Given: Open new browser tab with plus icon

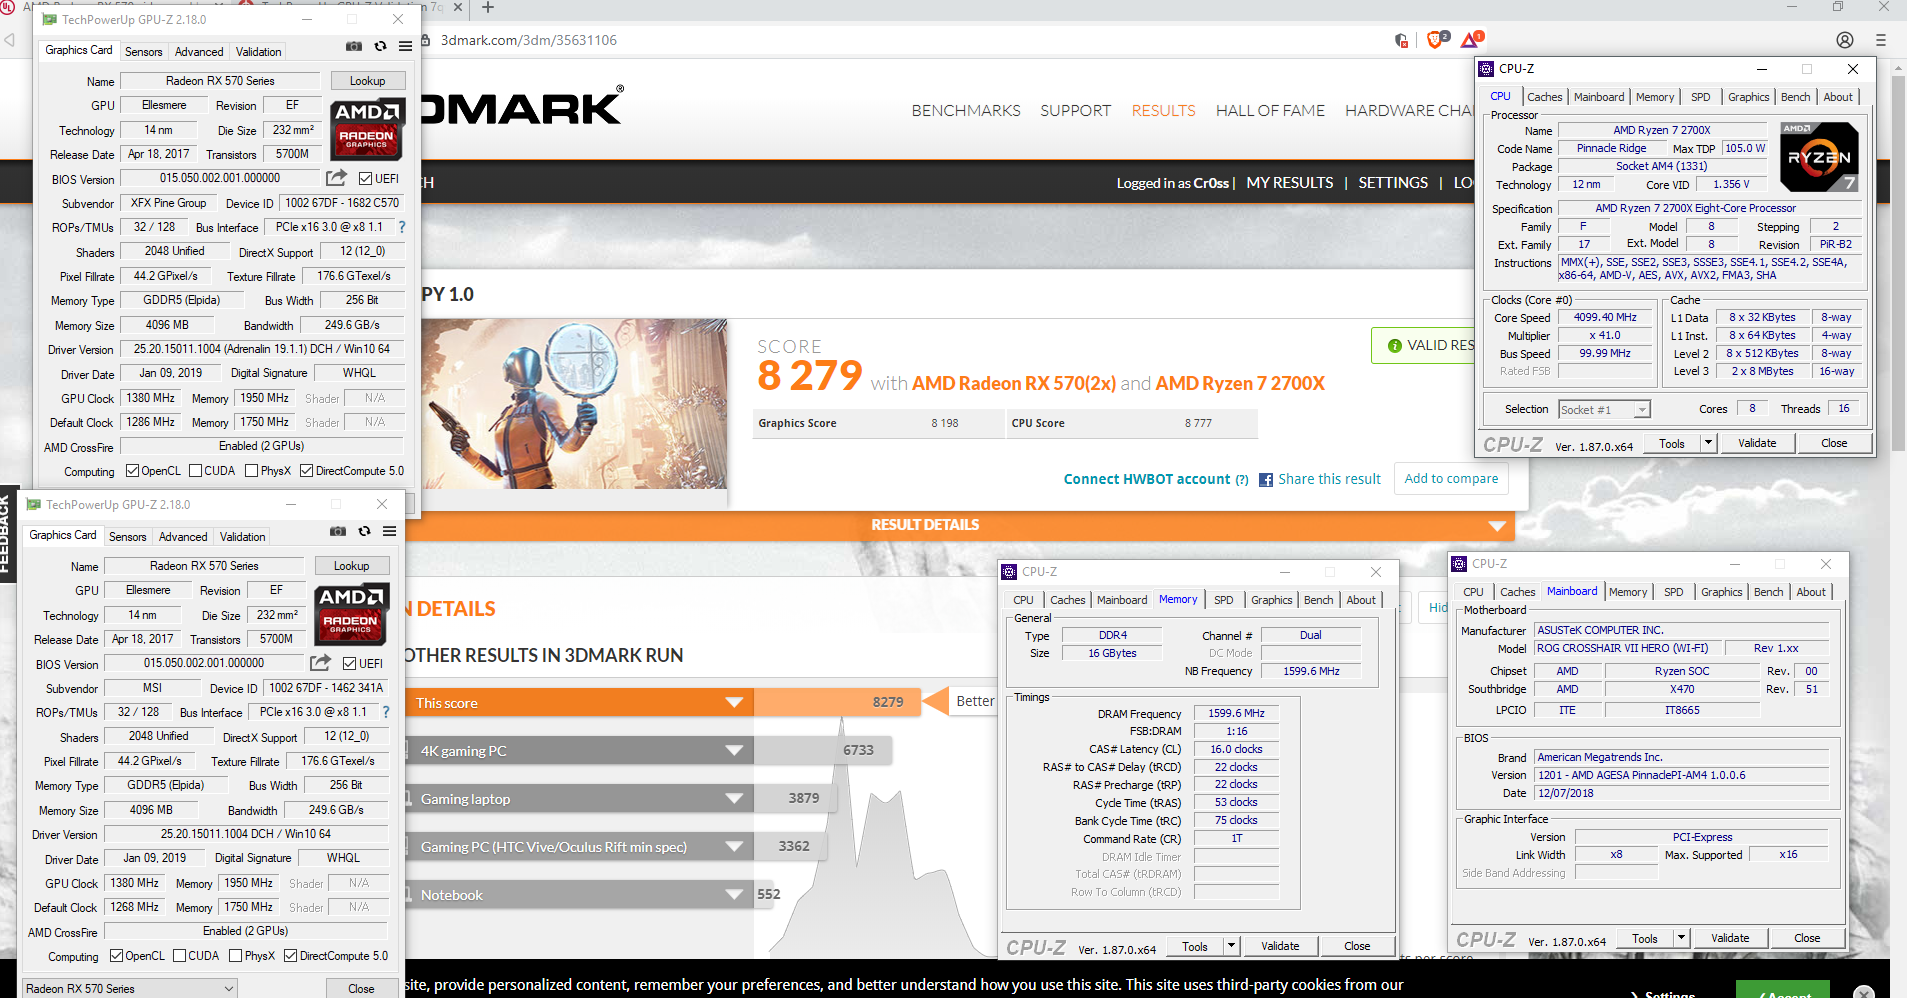Looking at the screenshot, I should coord(488,8).
